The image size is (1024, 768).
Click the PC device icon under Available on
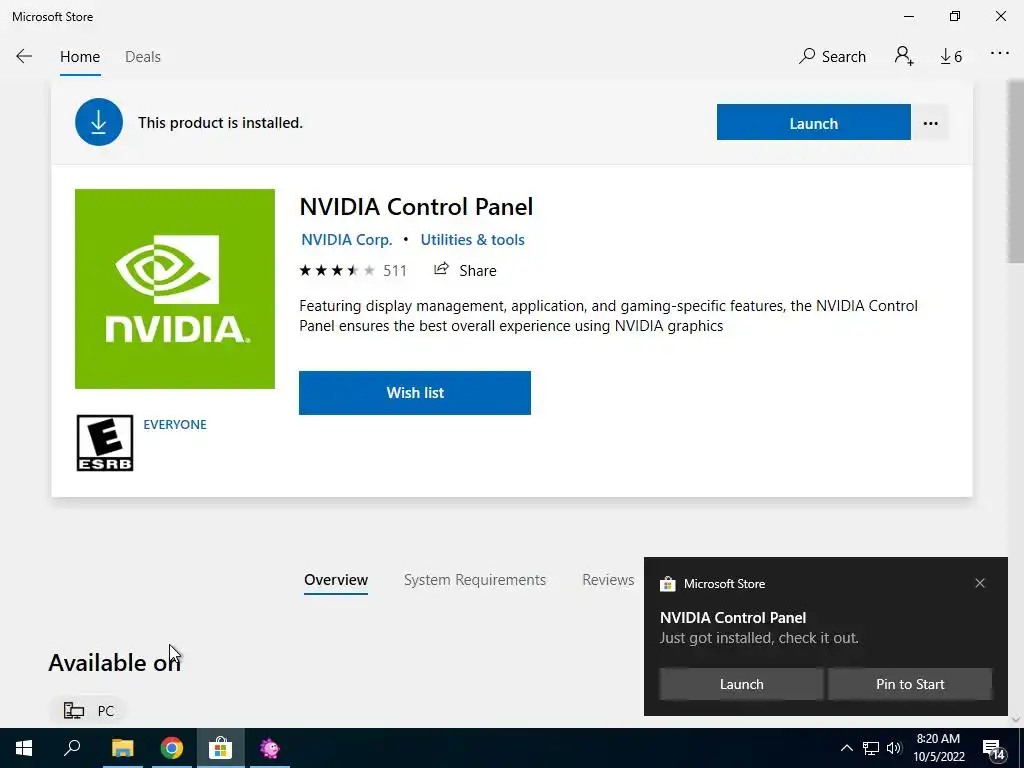[74, 711]
